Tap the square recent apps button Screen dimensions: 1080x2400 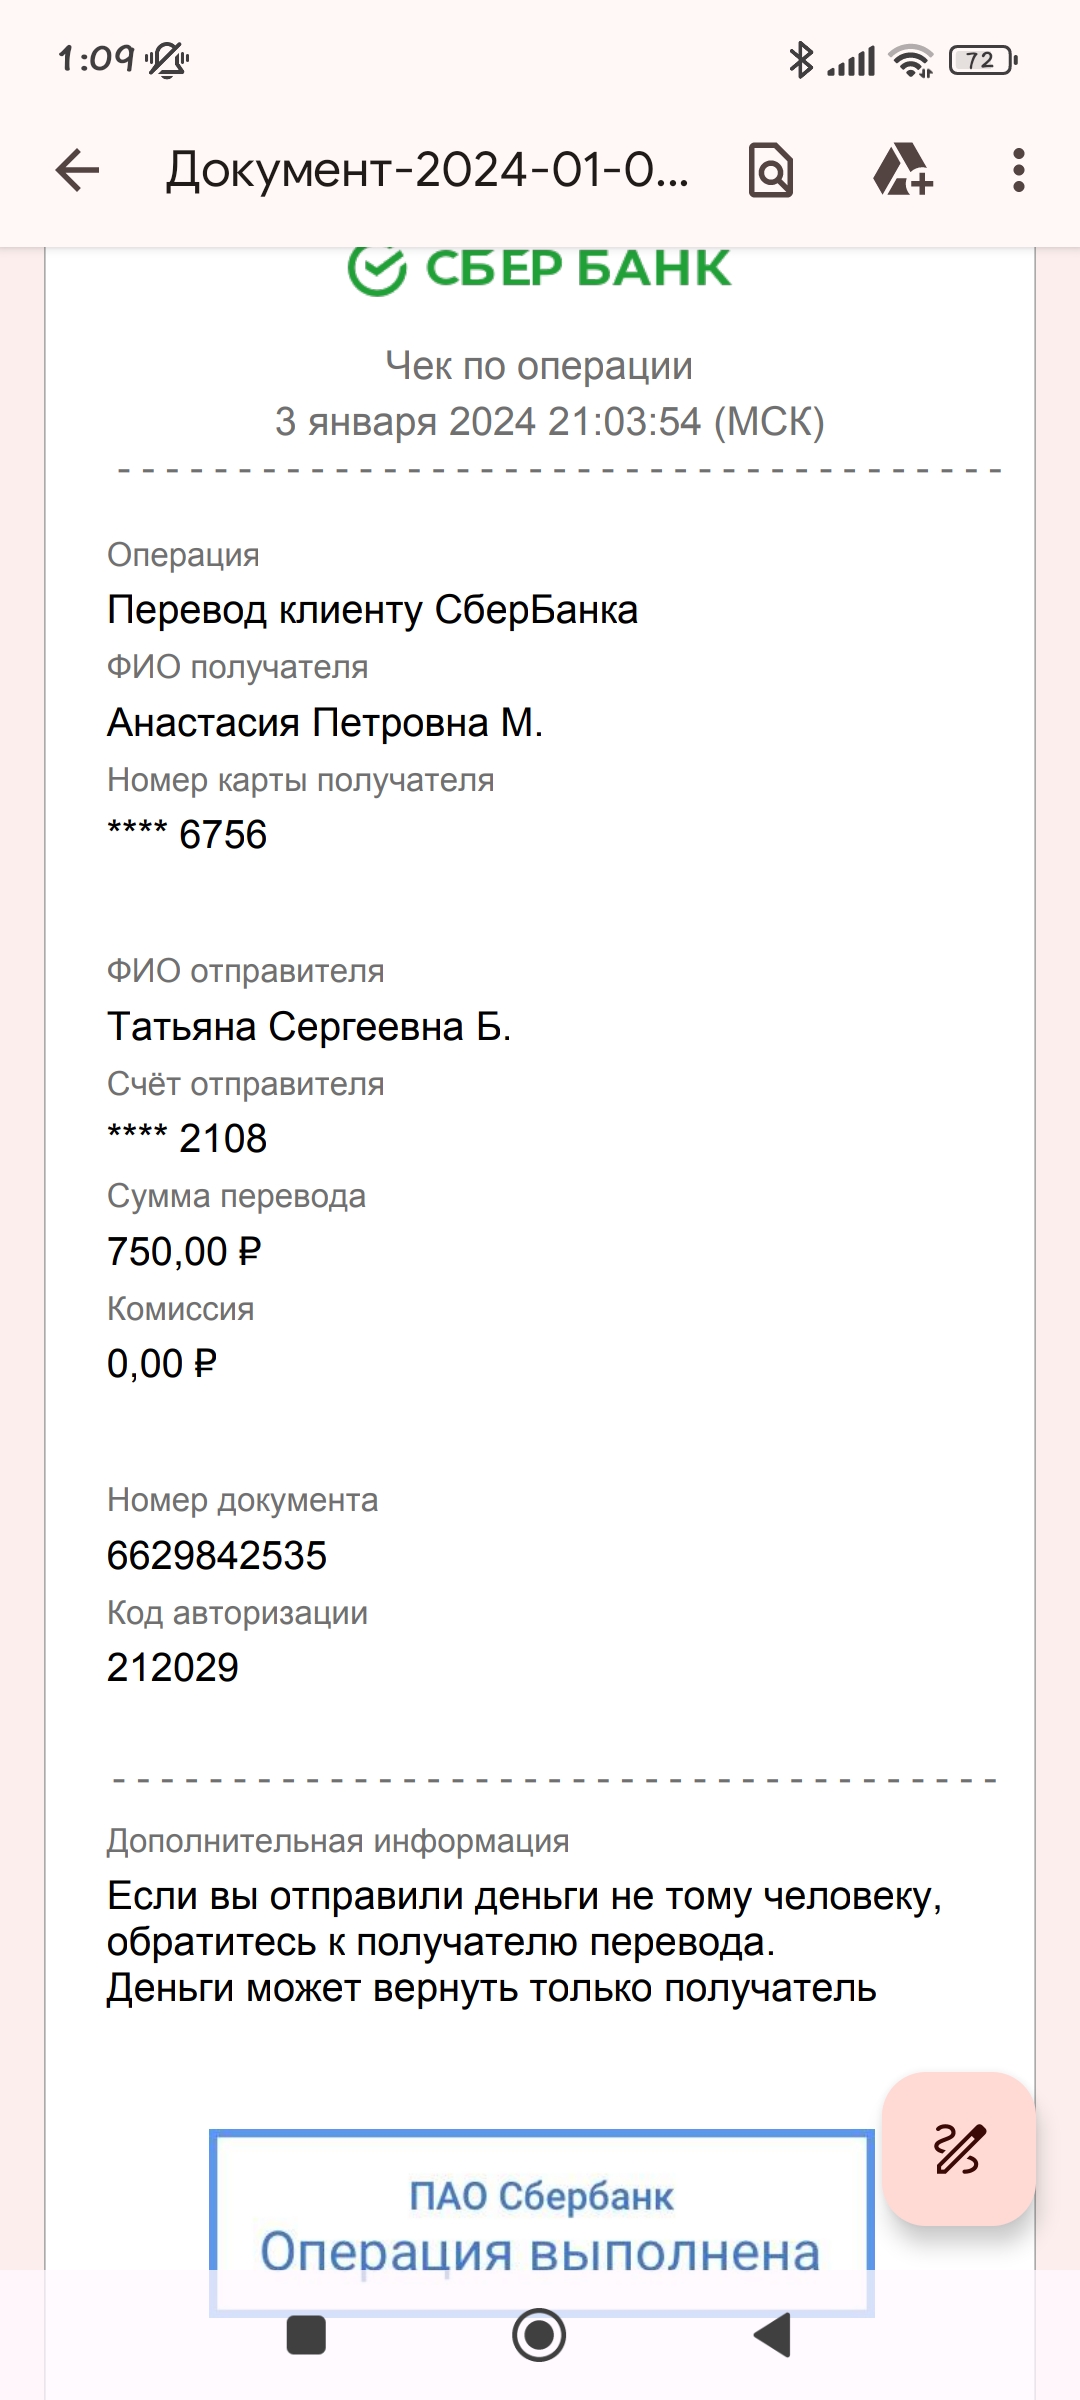(306, 2335)
